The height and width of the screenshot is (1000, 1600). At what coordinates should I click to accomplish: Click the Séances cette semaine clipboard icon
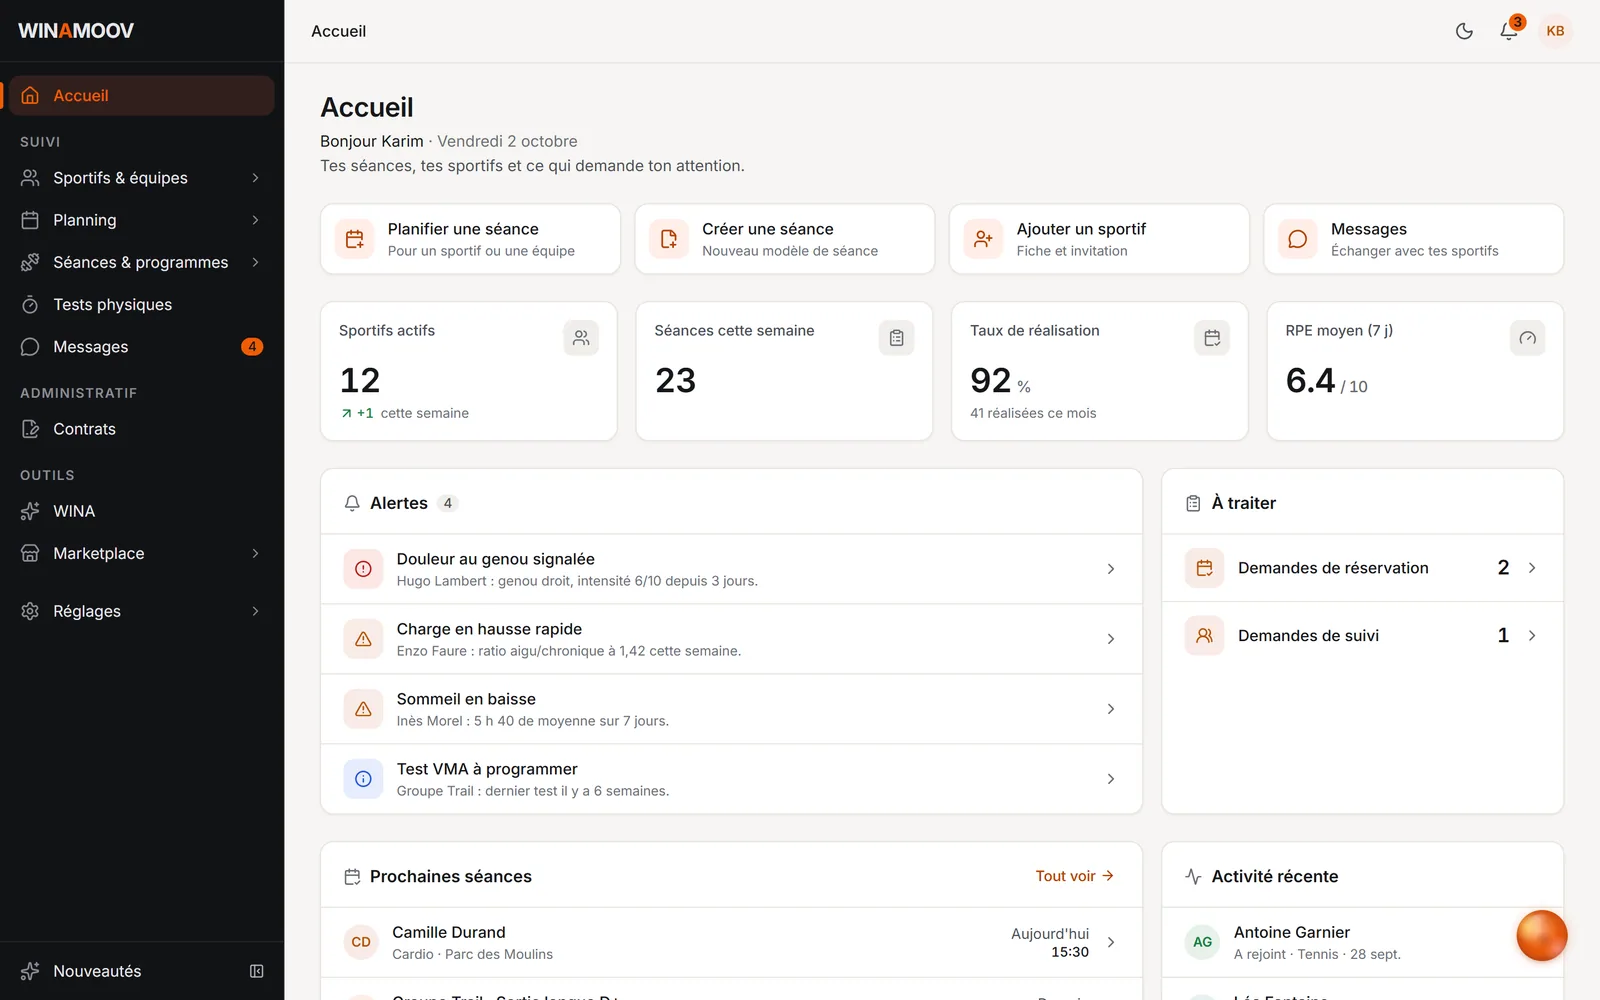[896, 338]
